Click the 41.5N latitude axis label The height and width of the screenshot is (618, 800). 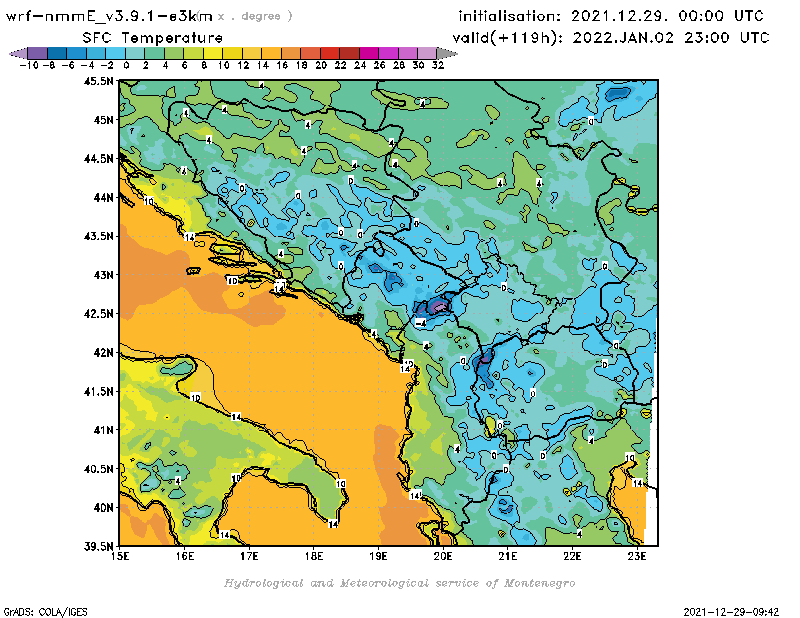click(x=98, y=391)
